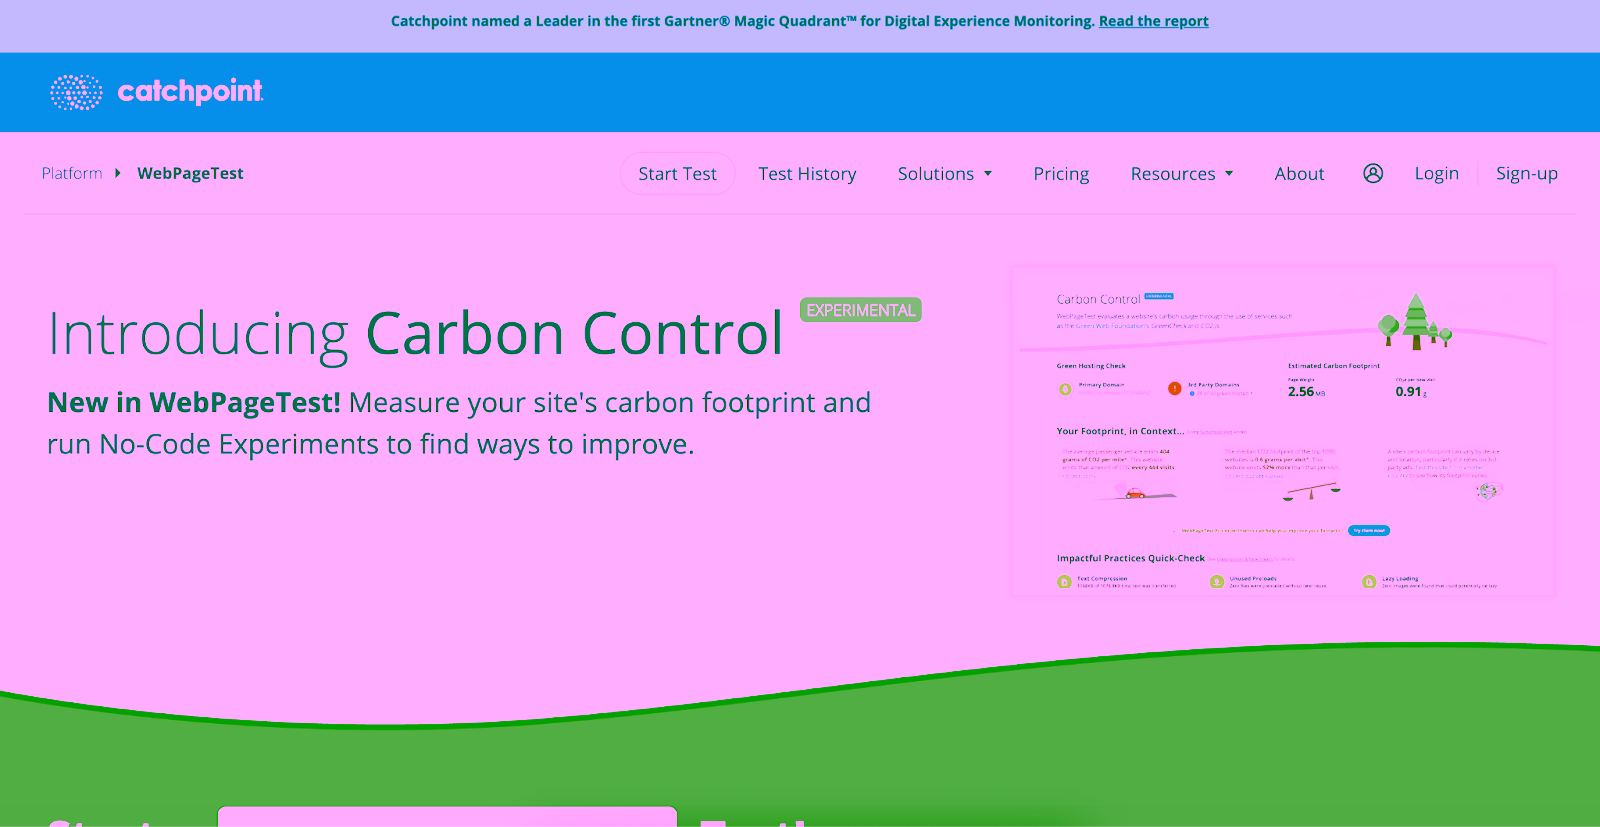Click the Sign-up link
The width and height of the screenshot is (1600, 827).
[x=1526, y=173]
